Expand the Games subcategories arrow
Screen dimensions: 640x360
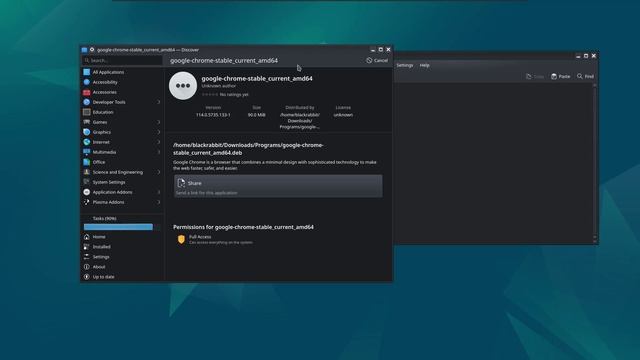click(159, 122)
